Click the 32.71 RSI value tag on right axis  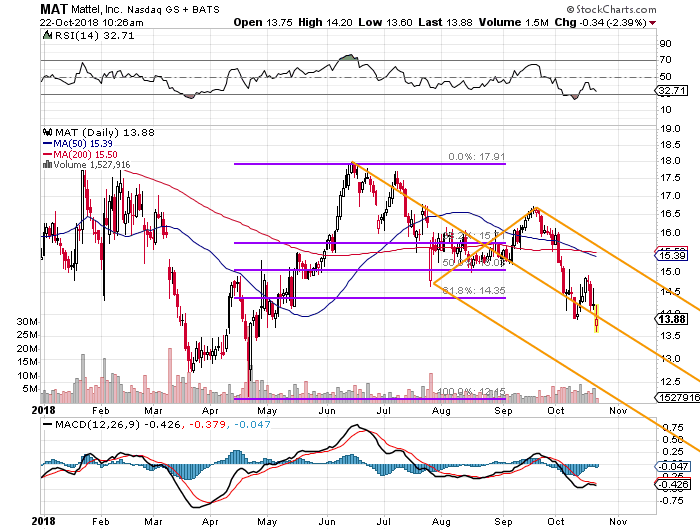coord(672,91)
